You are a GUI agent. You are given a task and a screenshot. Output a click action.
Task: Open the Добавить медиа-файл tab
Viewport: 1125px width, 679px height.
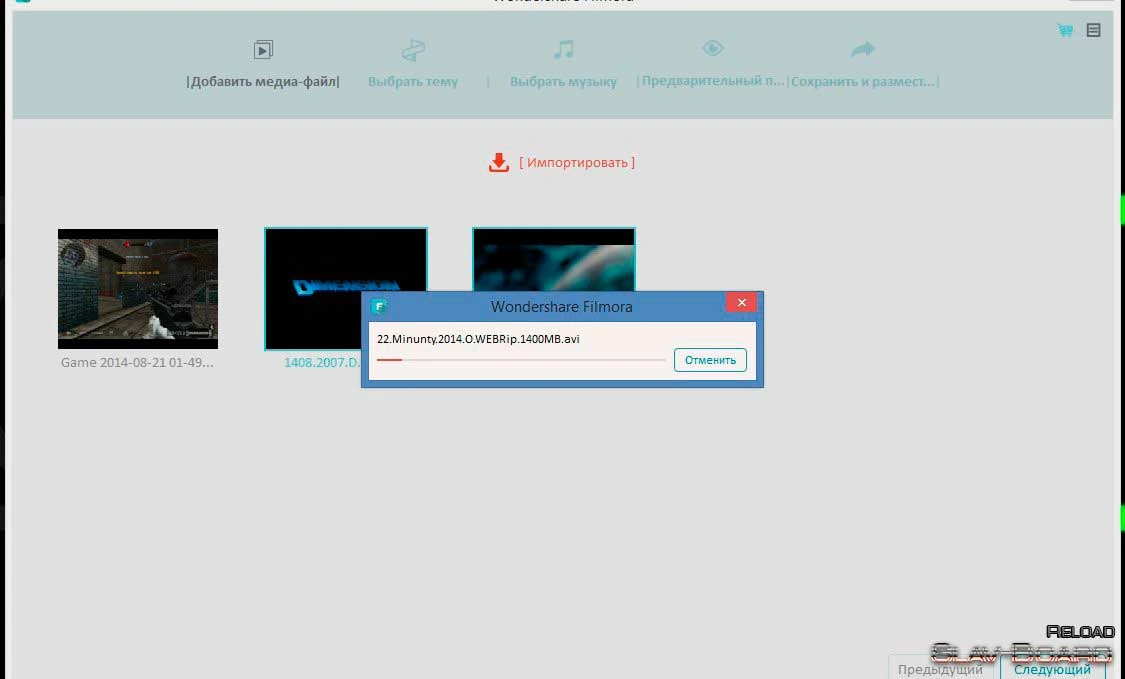[263, 81]
